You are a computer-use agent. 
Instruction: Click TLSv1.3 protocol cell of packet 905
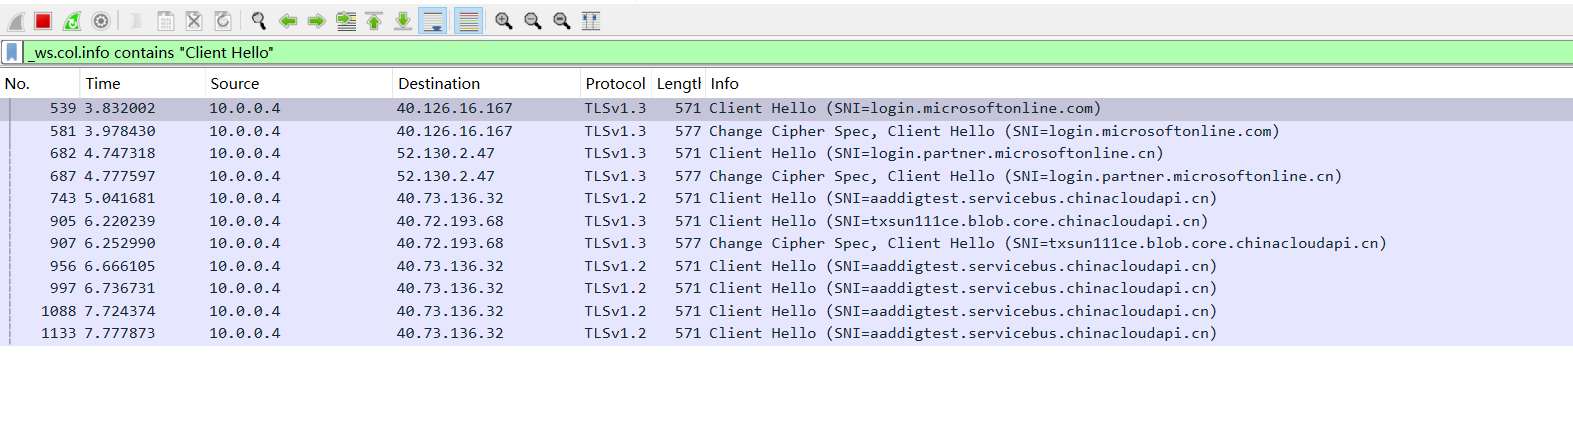[x=615, y=221]
